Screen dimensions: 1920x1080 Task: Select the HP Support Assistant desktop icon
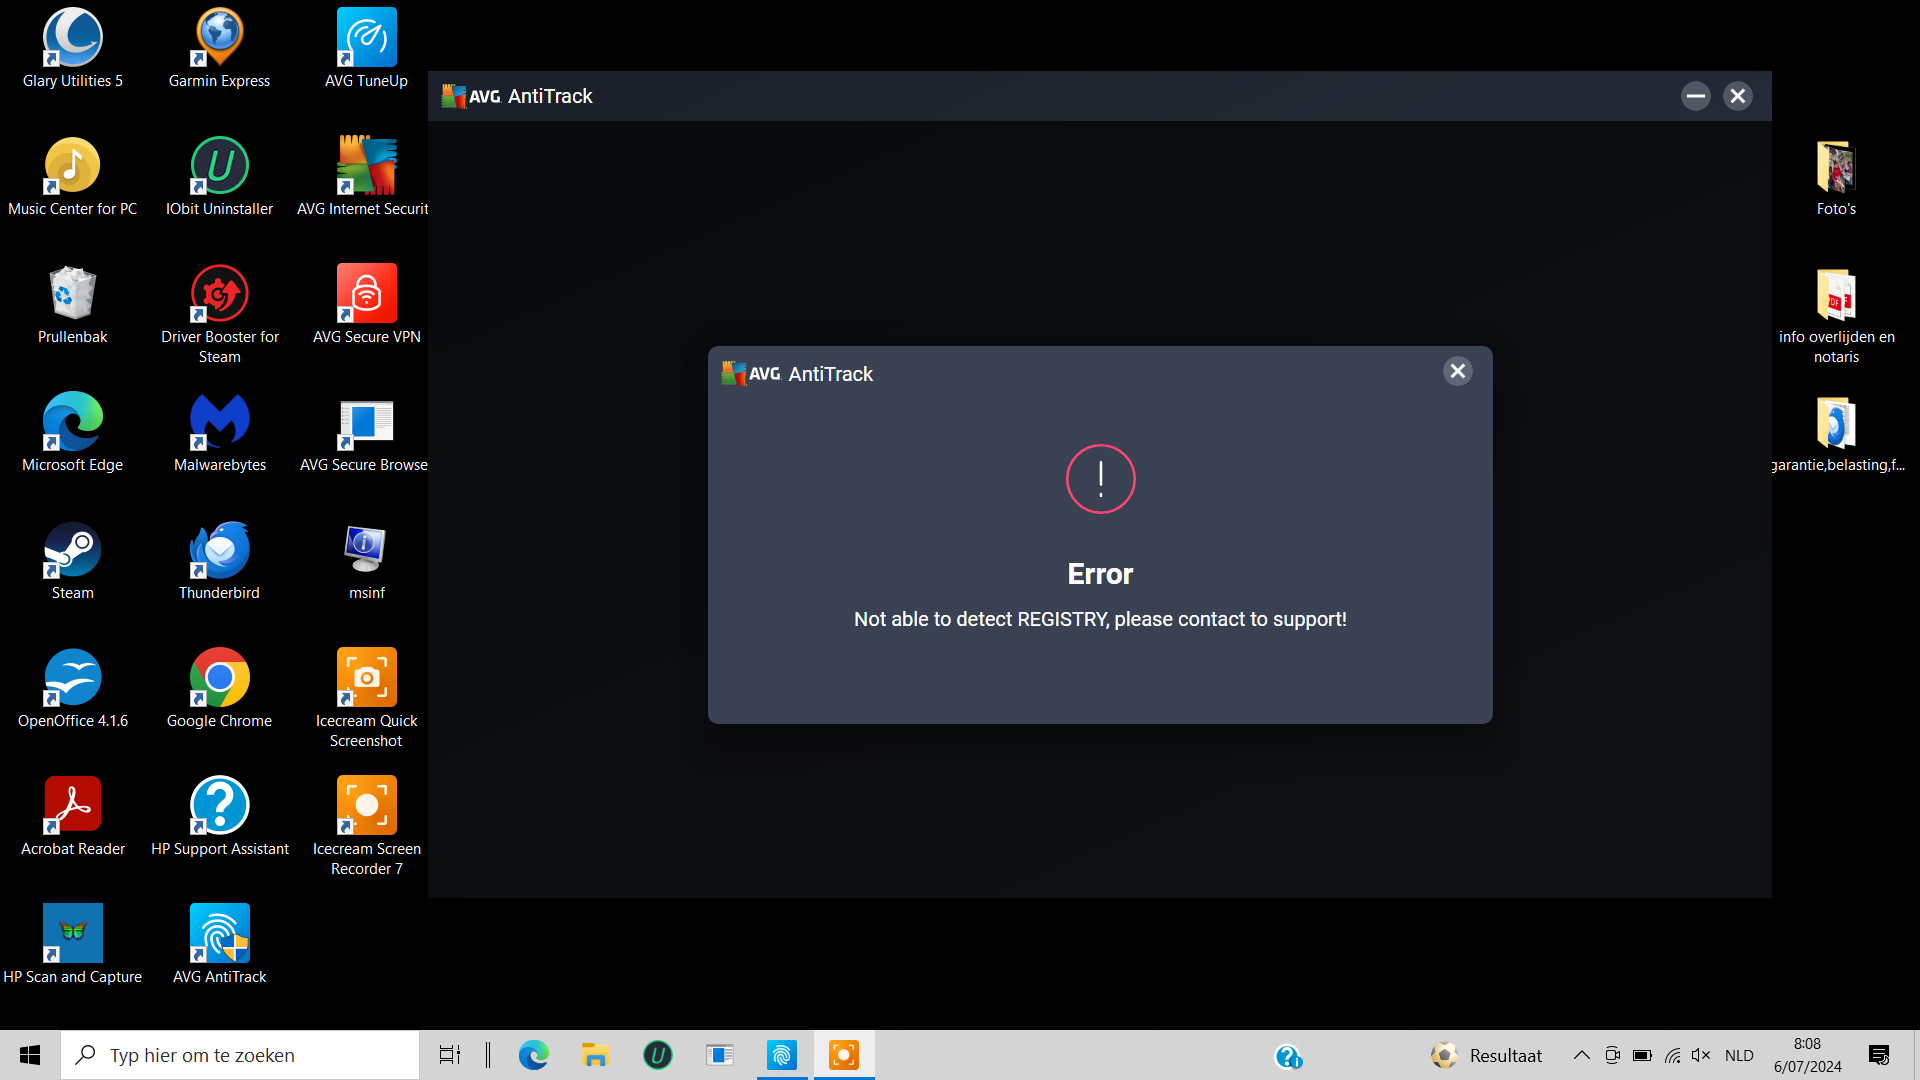click(x=219, y=817)
